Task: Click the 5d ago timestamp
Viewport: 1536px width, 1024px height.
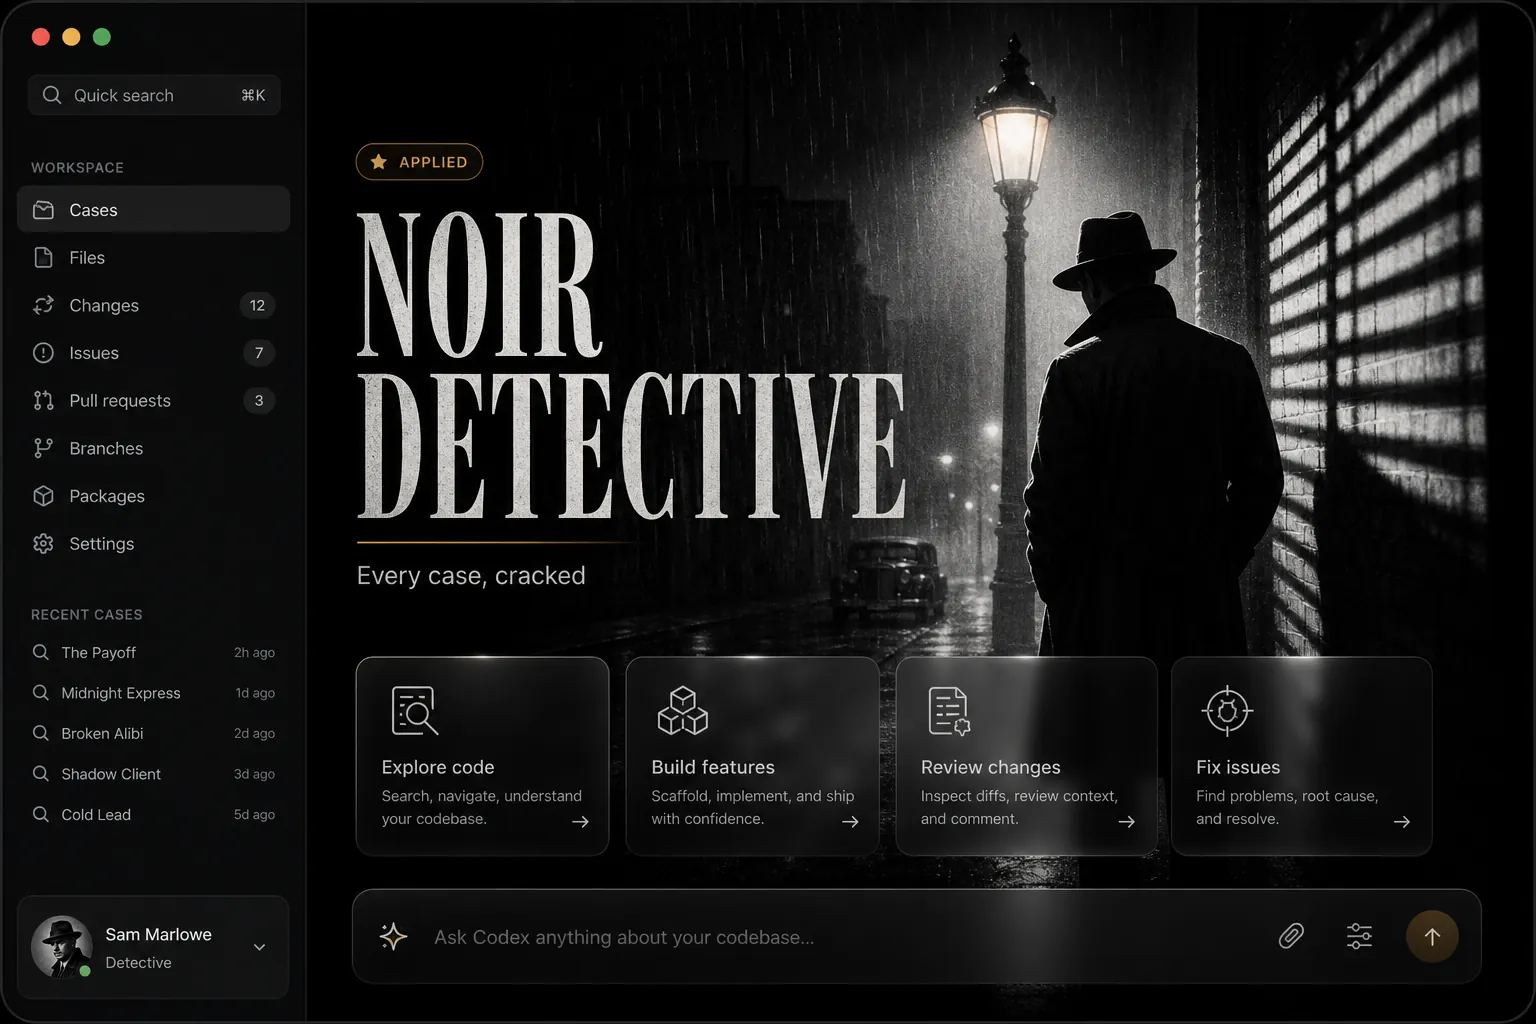Action: 254,815
